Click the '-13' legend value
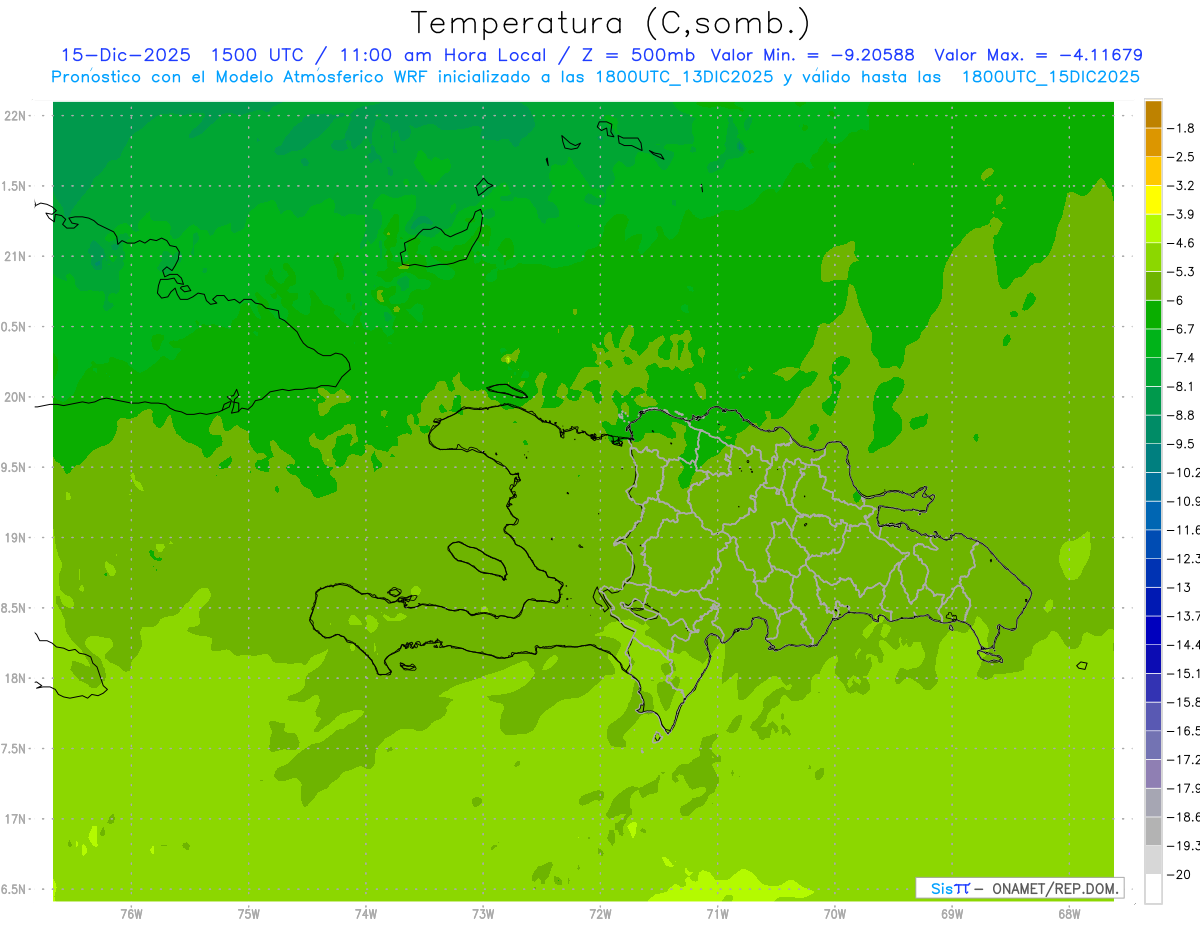The image size is (1200, 927). click(x=1179, y=587)
